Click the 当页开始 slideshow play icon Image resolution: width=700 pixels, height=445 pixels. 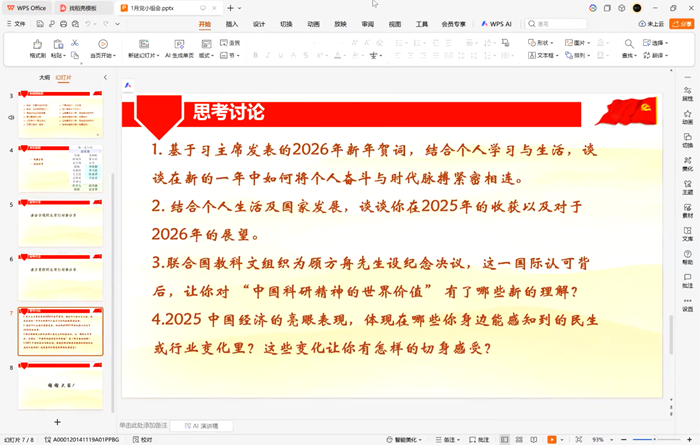[x=102, y=48]
